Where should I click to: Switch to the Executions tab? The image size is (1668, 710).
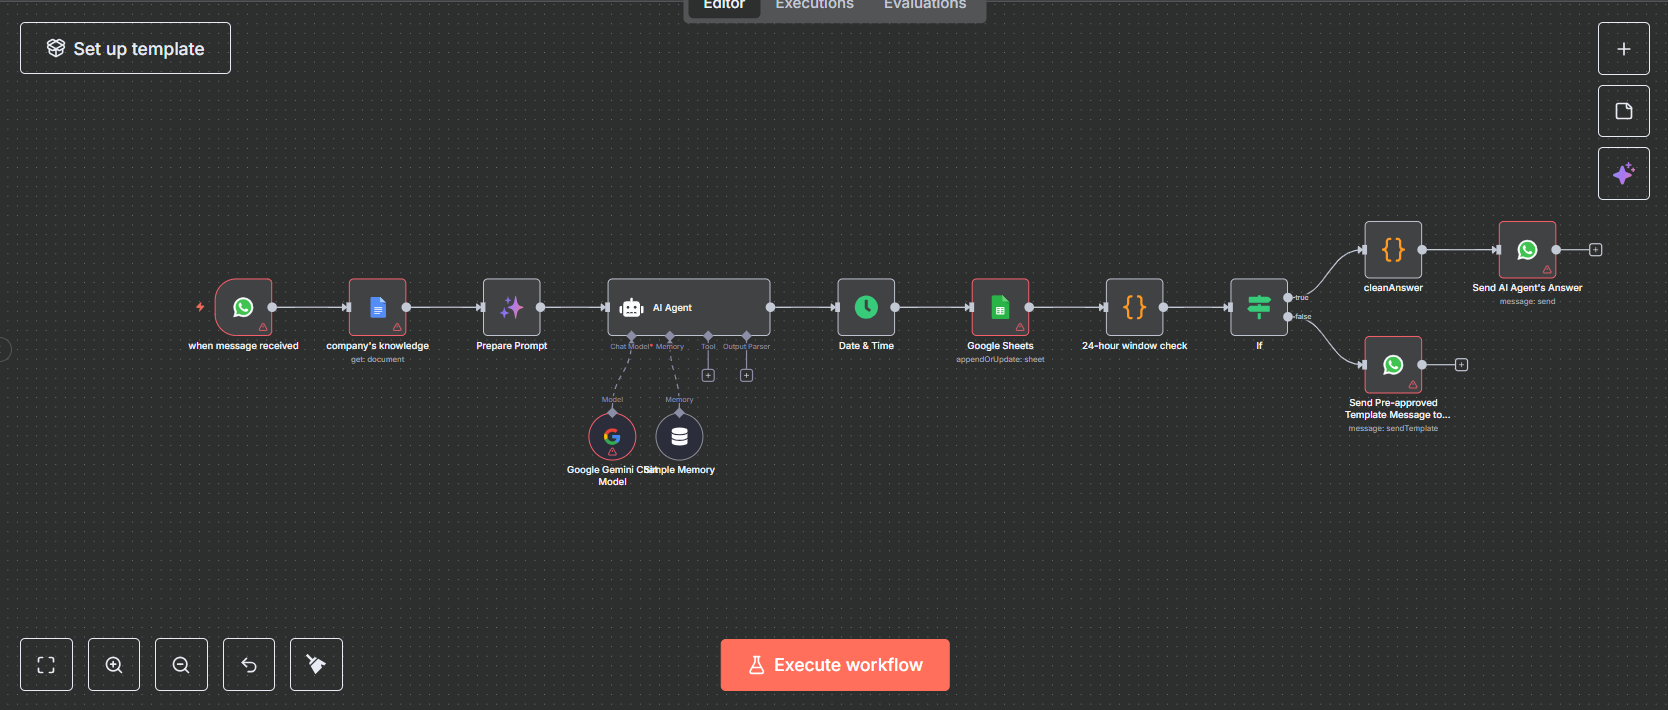pos(815,5)
